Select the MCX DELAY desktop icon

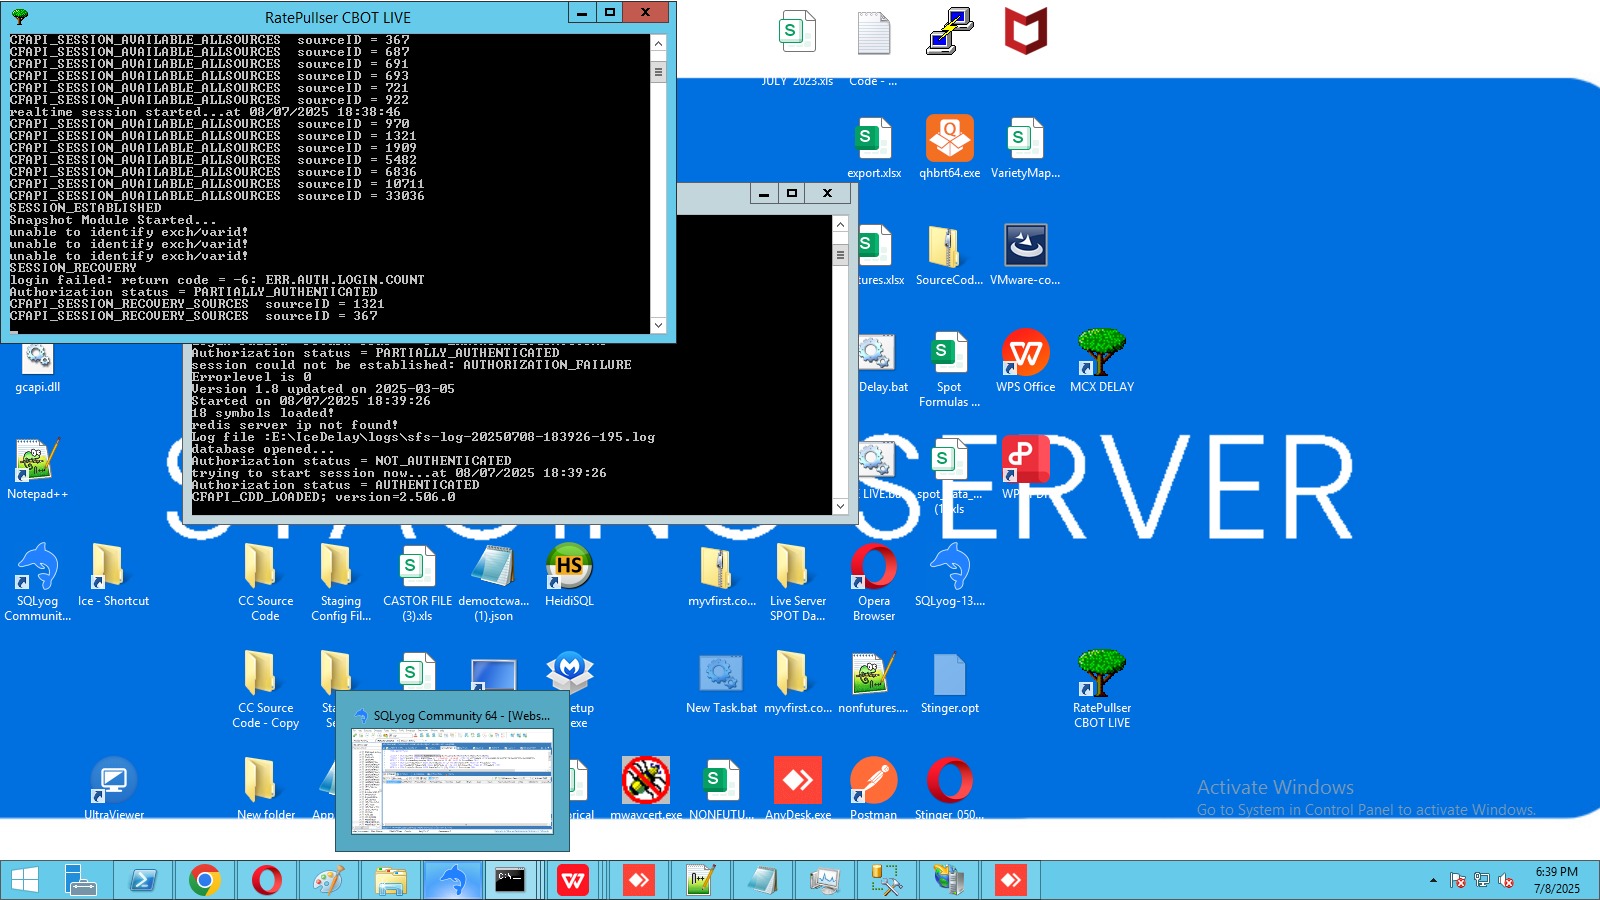tap(1102, 354)
